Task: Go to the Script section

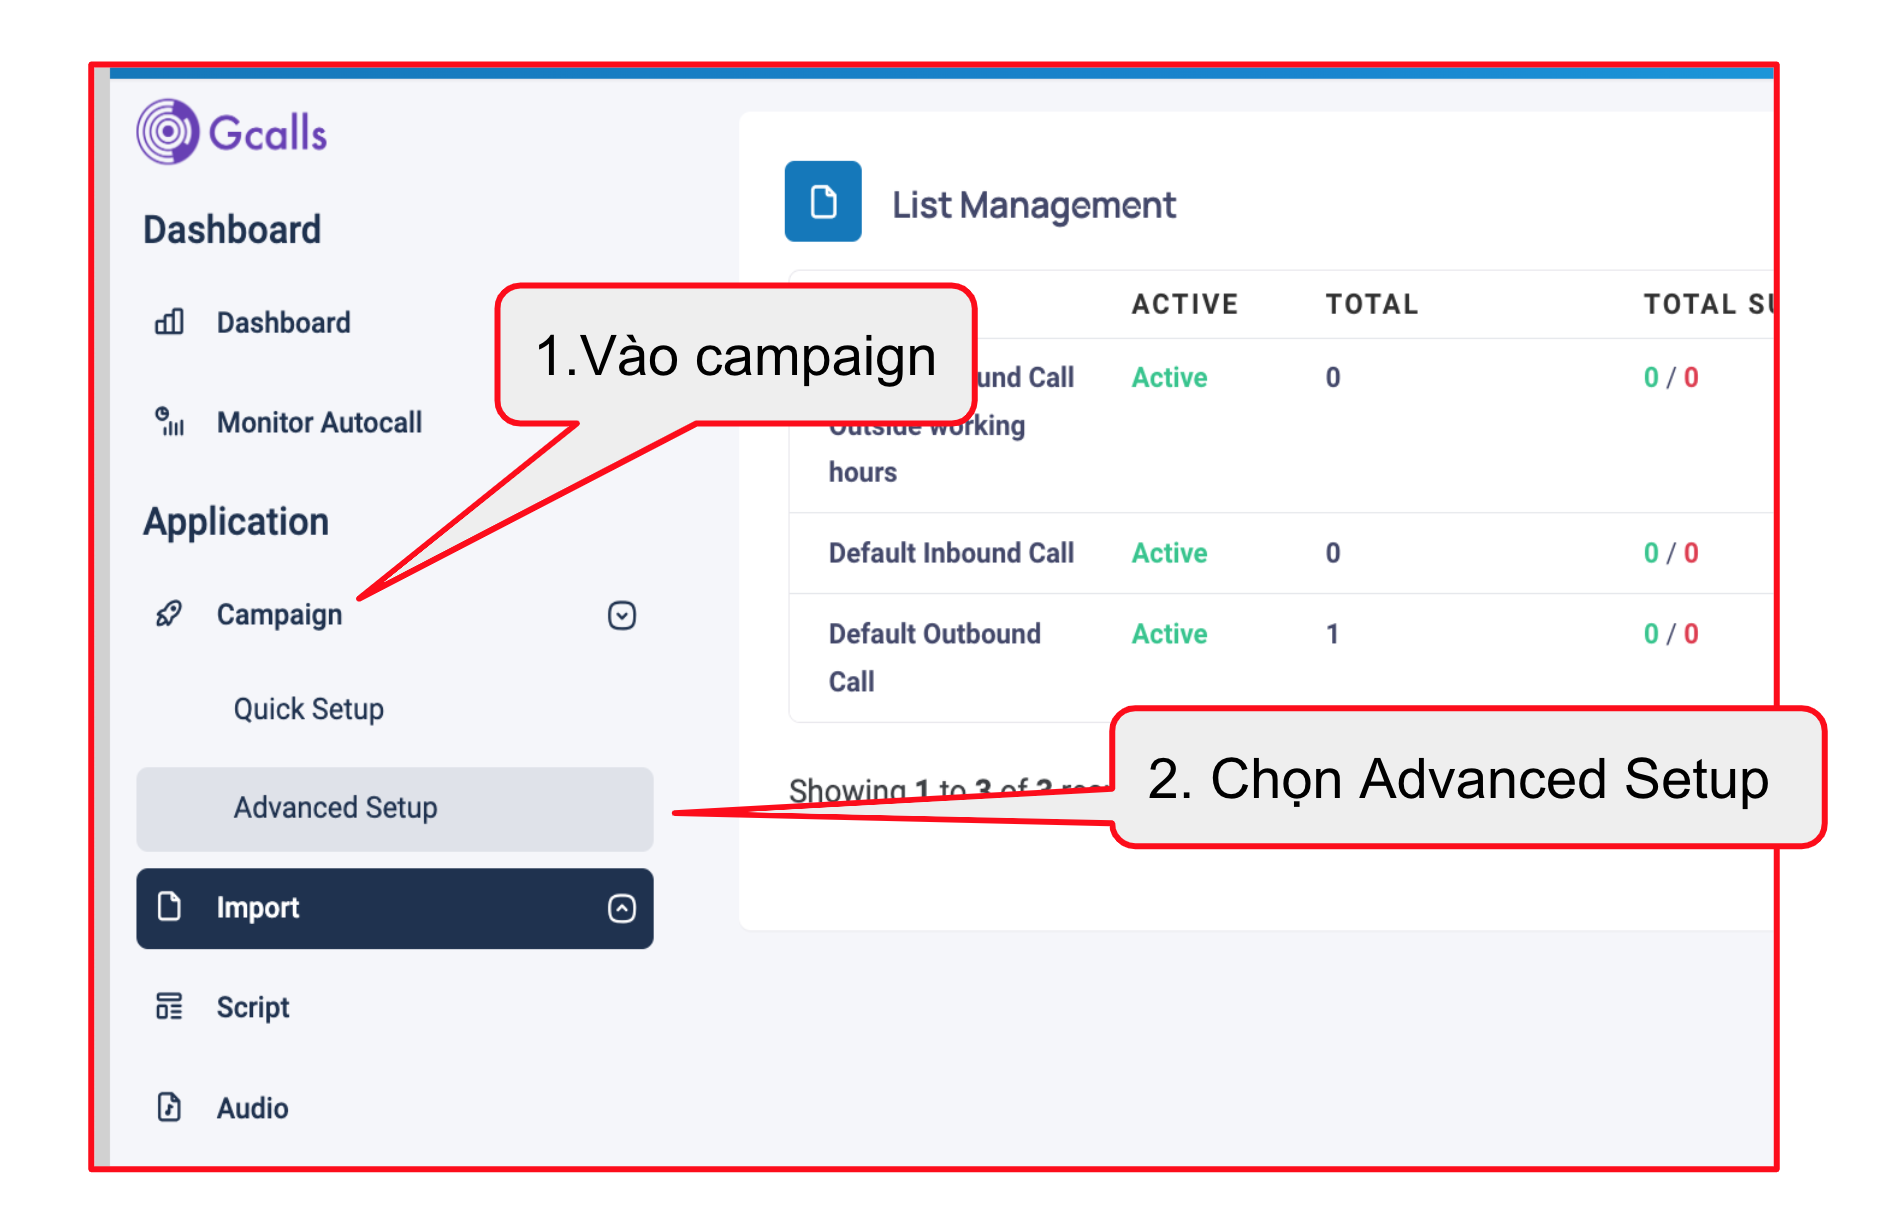Action: click(252, 1007)
